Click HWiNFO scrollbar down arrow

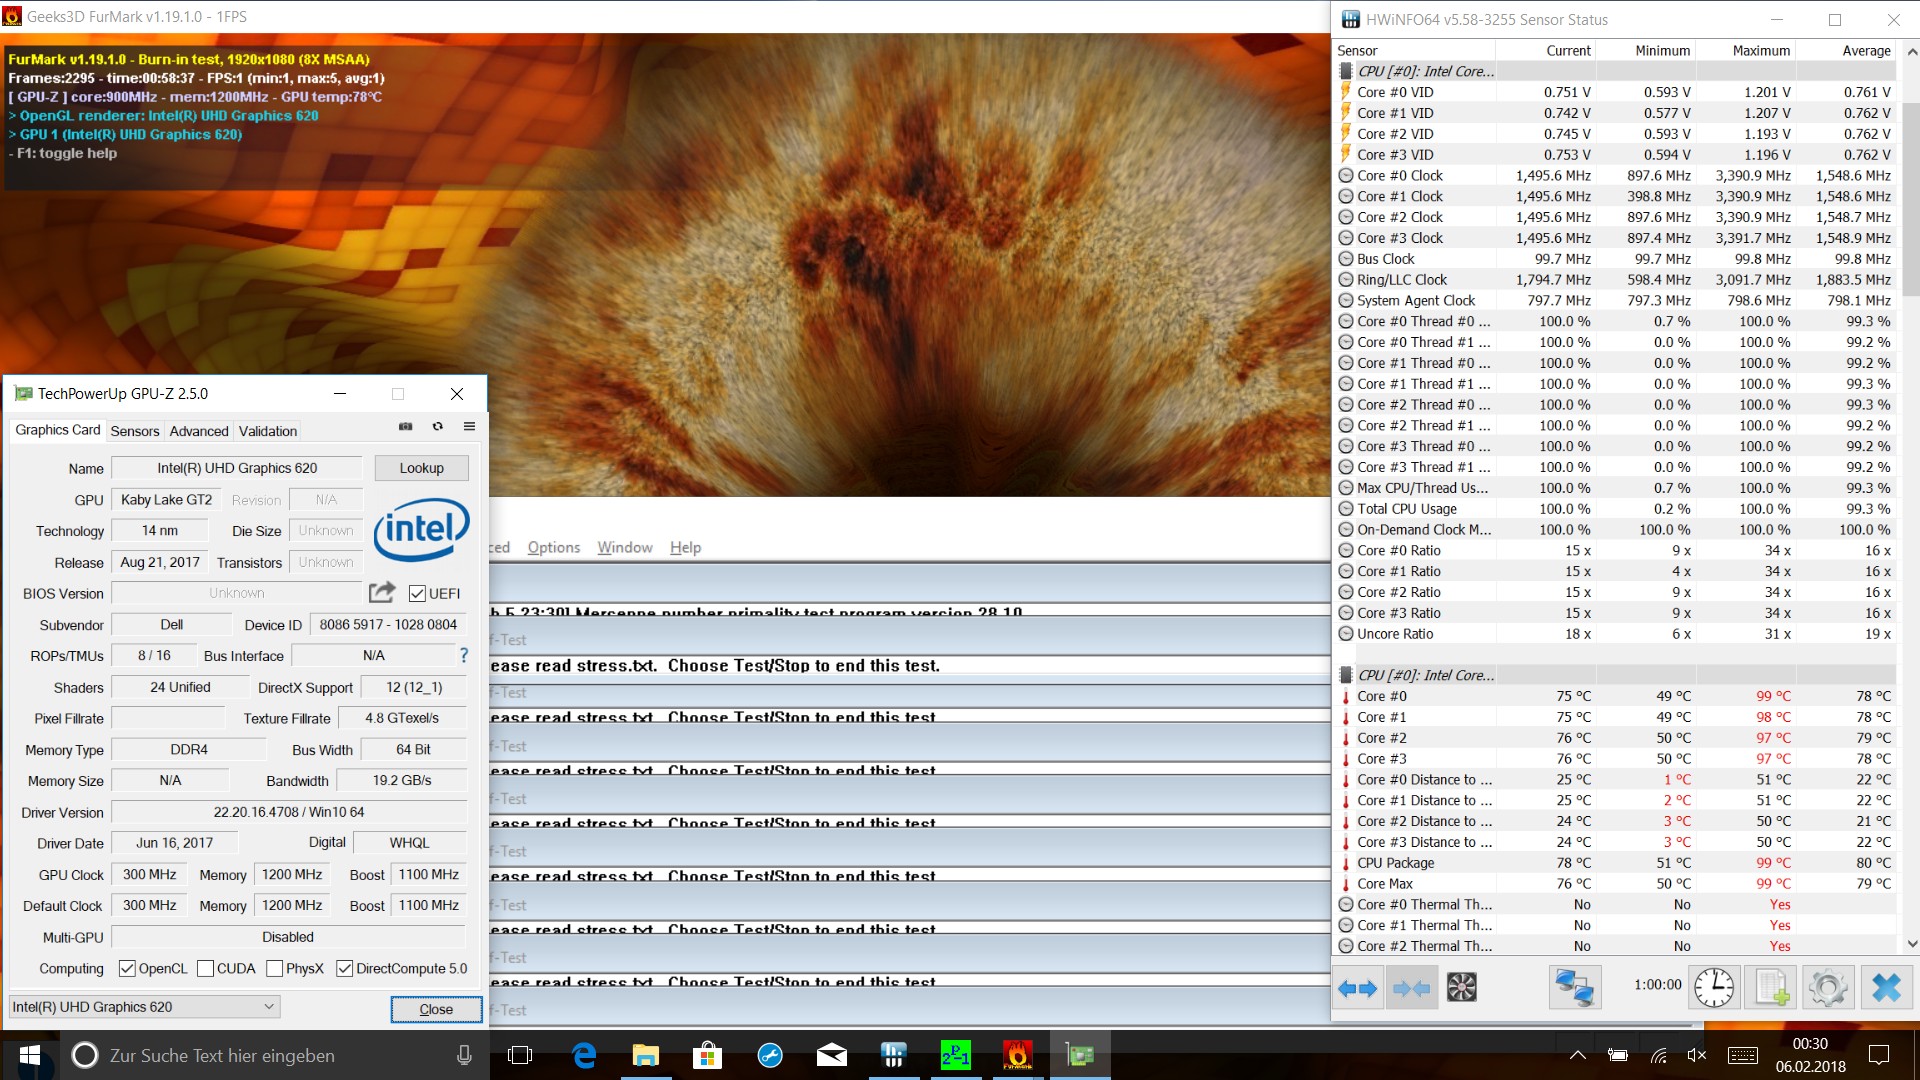click(x=1912, y=944)
